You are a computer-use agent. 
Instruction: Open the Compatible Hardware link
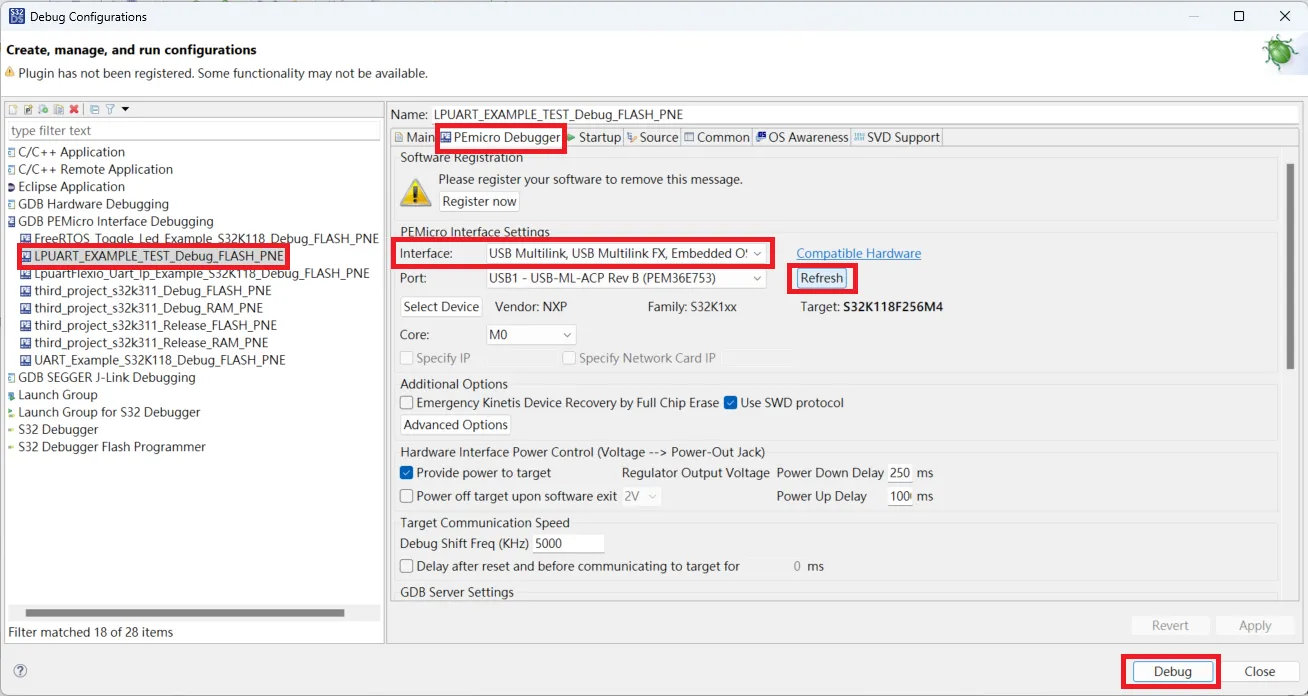[858, 254]
